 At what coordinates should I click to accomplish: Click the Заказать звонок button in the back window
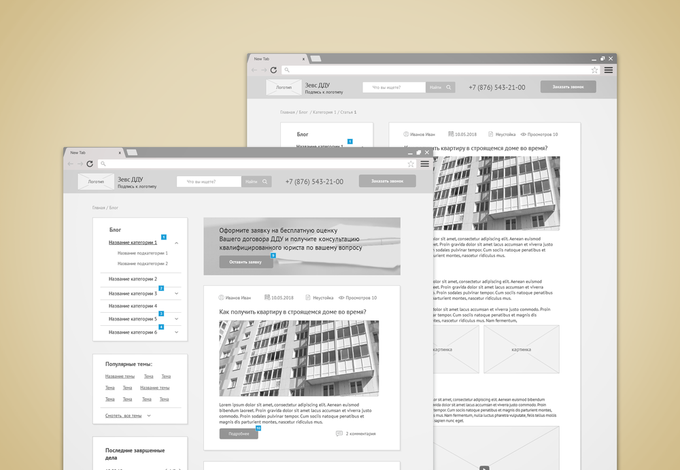pos(568,87)
